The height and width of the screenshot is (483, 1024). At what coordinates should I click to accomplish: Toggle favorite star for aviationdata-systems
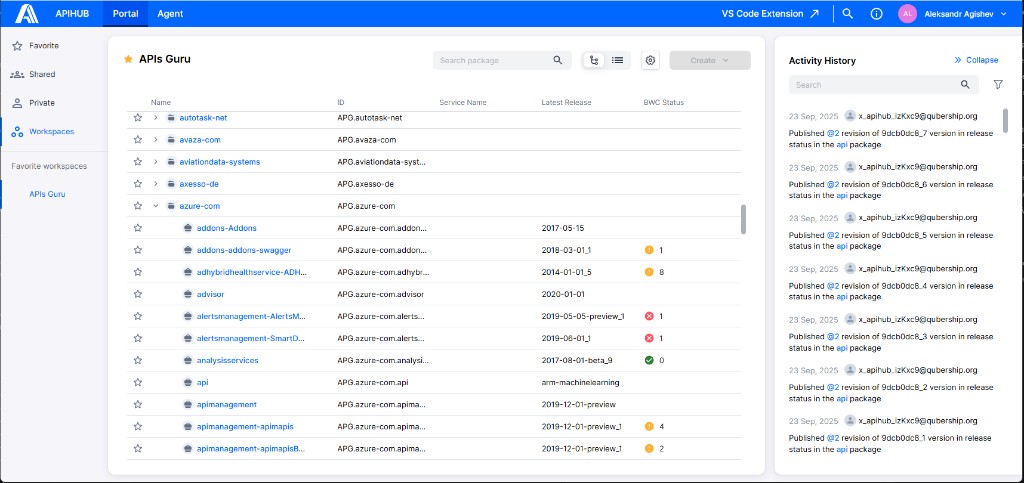138,161
